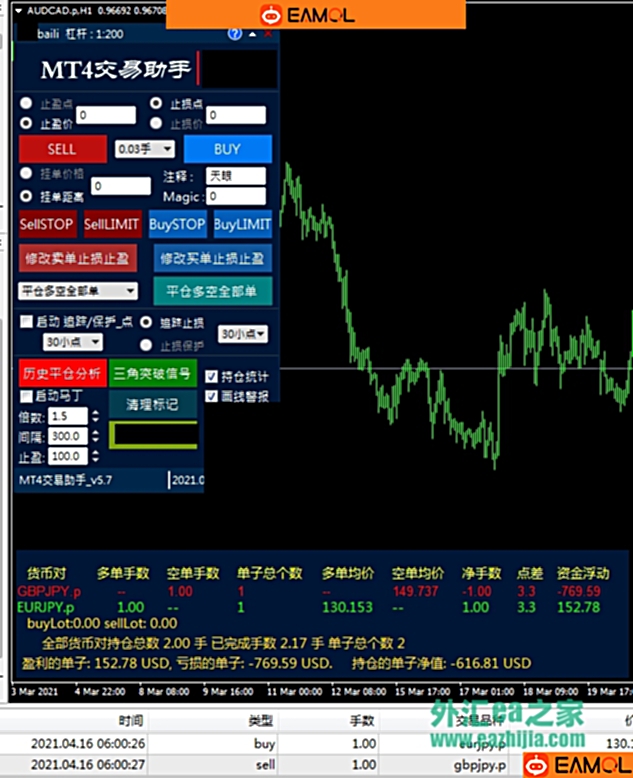Toggle the 持仓统计 checkbox
This screenshot has height=778, width=633.
[x=211, y=376]
